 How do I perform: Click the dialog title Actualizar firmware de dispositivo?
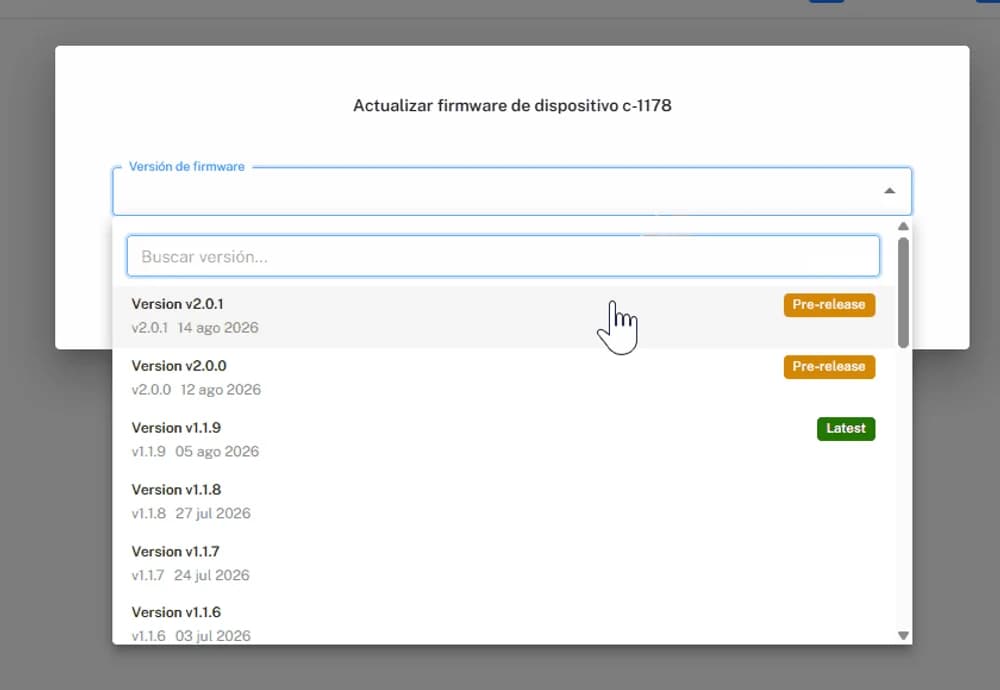coord(512,105)
